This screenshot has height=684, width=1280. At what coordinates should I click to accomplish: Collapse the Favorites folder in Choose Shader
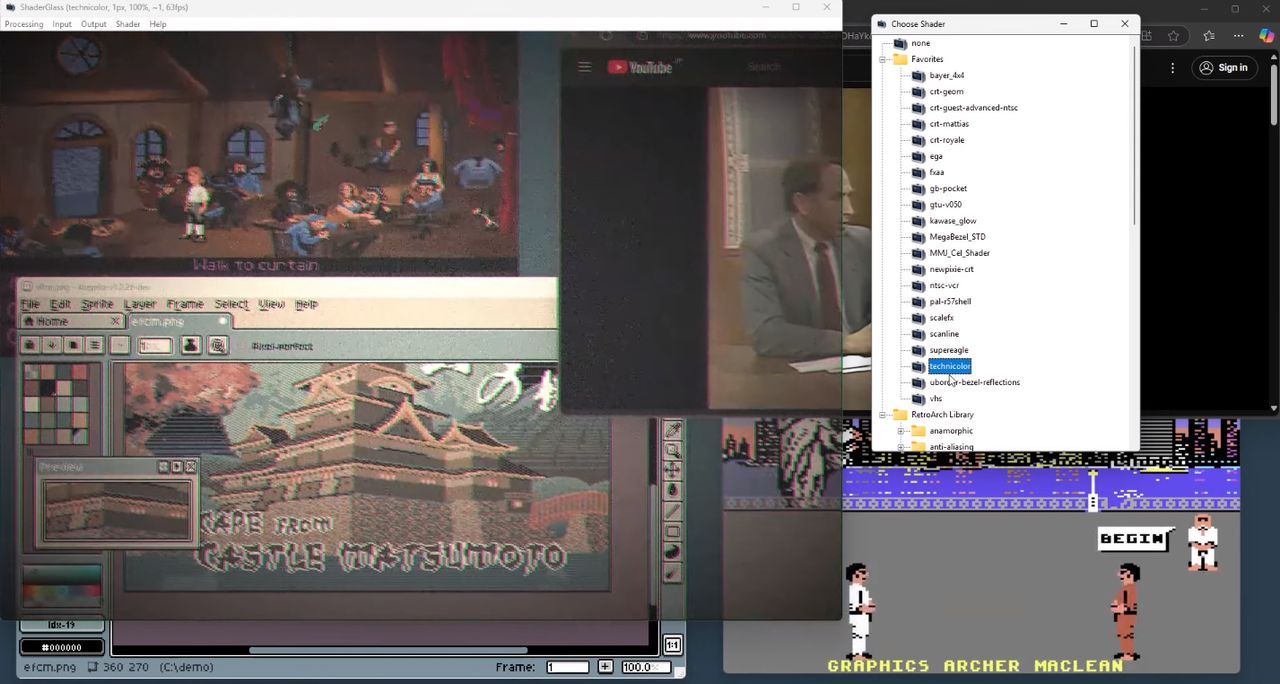tap(883, 60)
